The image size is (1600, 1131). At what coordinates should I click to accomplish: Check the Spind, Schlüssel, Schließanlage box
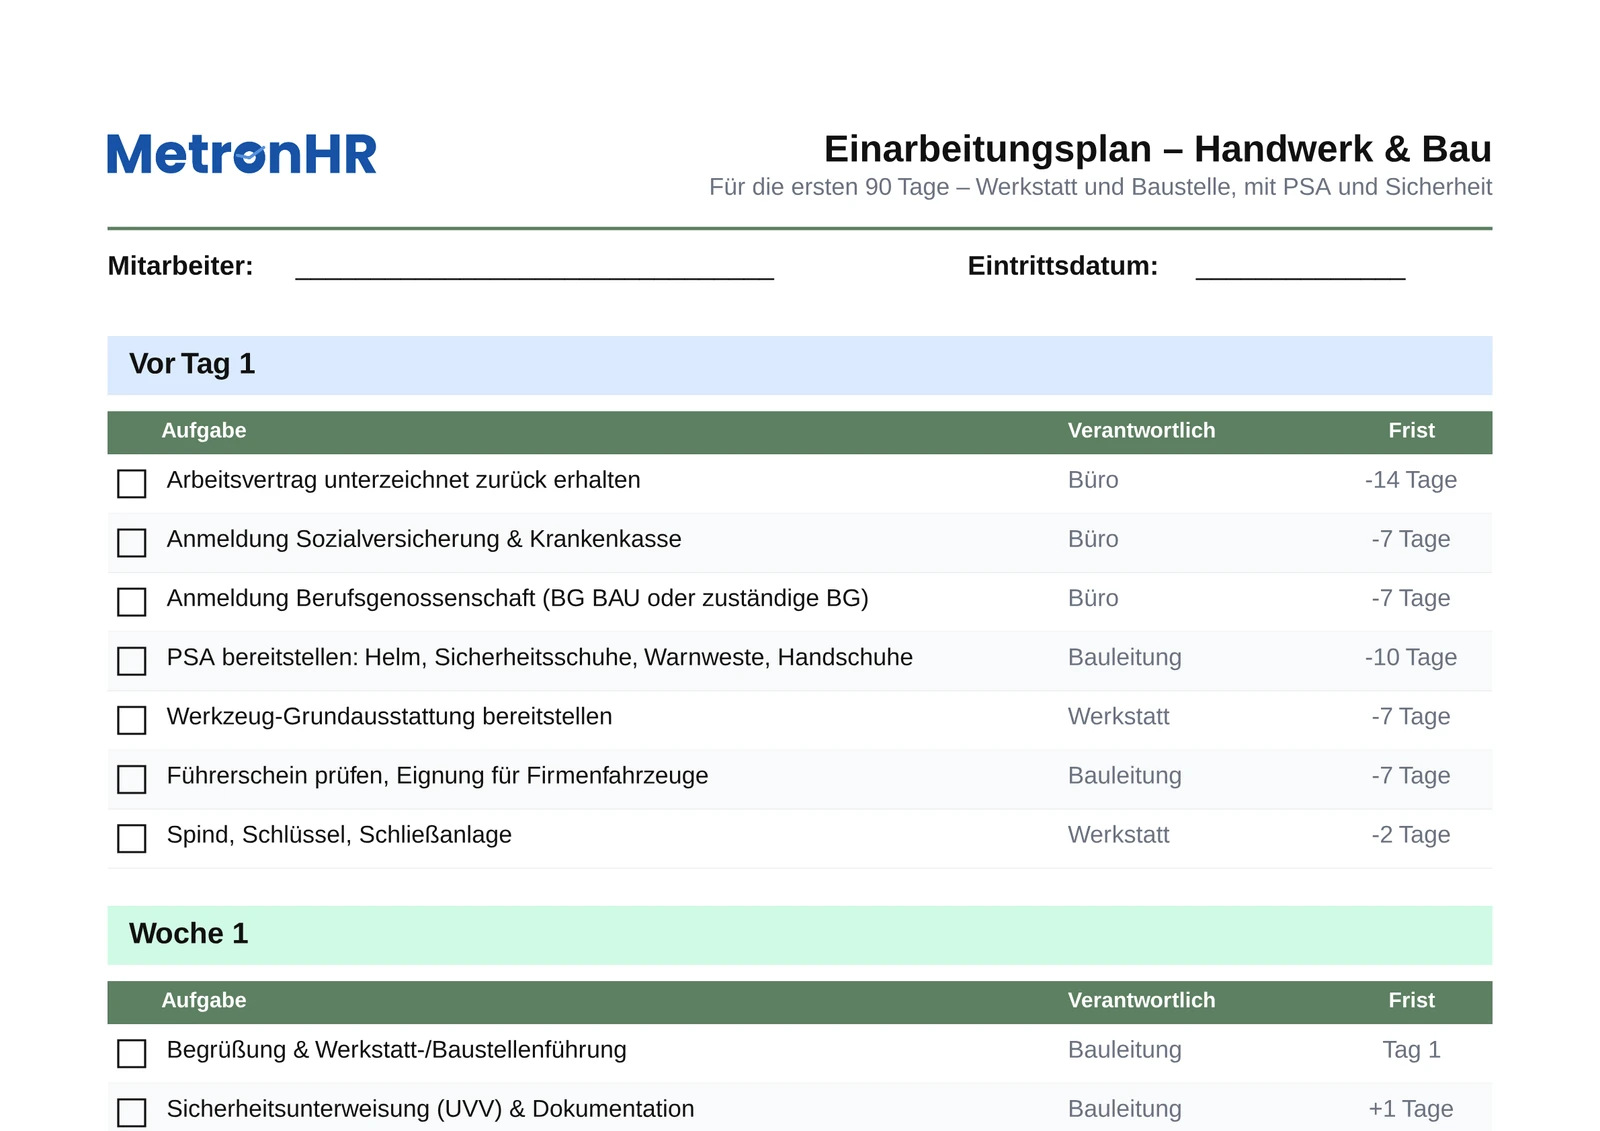click(132, 838)
